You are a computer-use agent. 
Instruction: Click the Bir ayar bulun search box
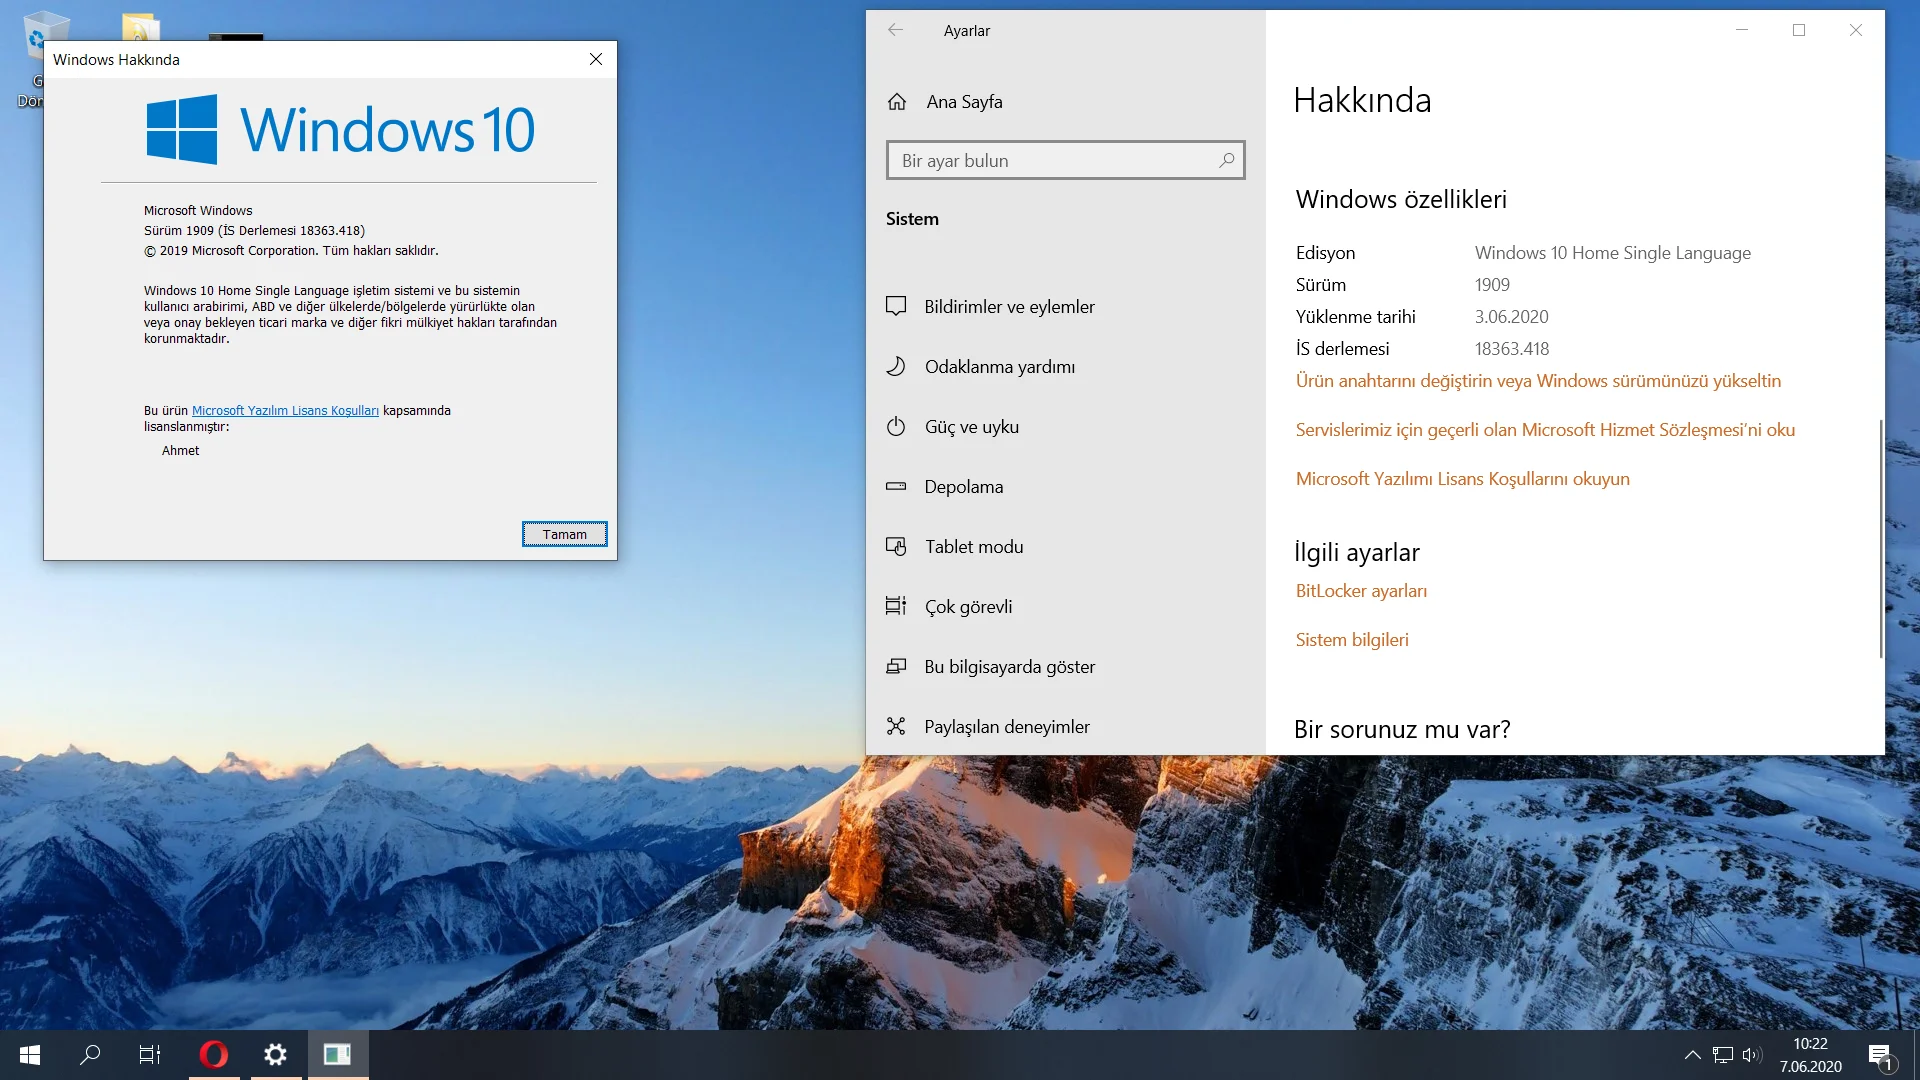point(1065,160)
